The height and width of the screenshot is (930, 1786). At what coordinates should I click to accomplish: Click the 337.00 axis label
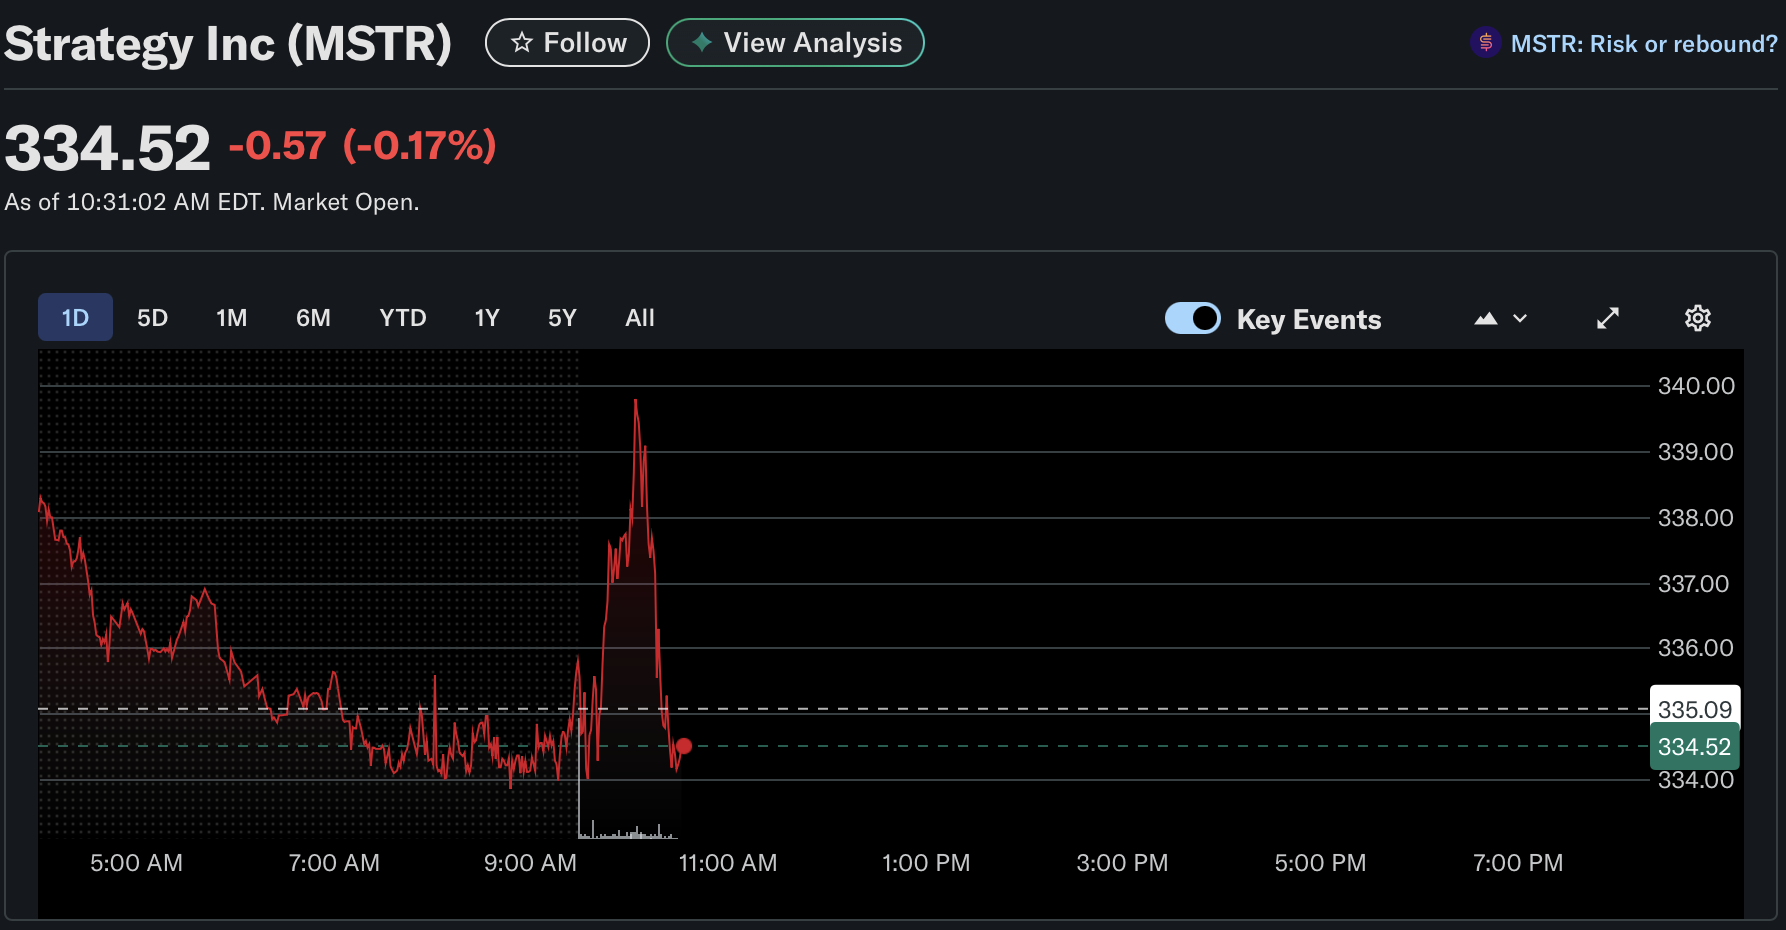pos(1693,584)
